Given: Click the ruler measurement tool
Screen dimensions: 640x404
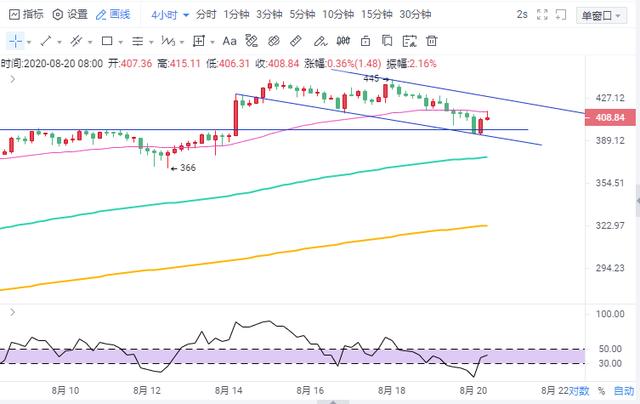Looking at the screenshot, I should click(296, 41).
